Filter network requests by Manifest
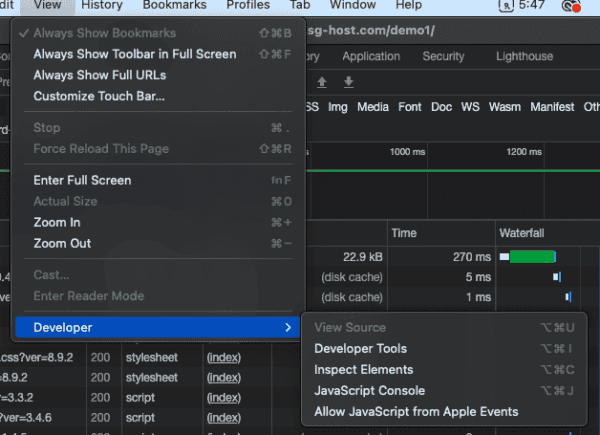This screenshot has width=600, height=435. pos(552,107)
